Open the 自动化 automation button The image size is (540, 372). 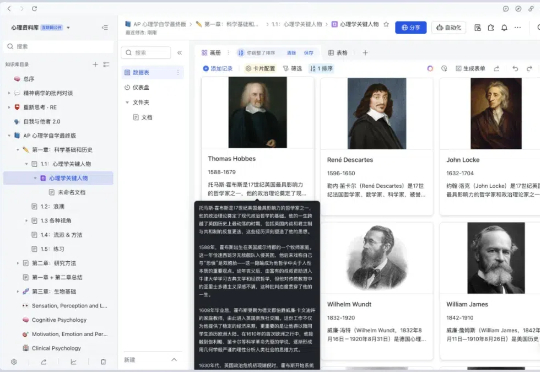(x=448, y=28)
